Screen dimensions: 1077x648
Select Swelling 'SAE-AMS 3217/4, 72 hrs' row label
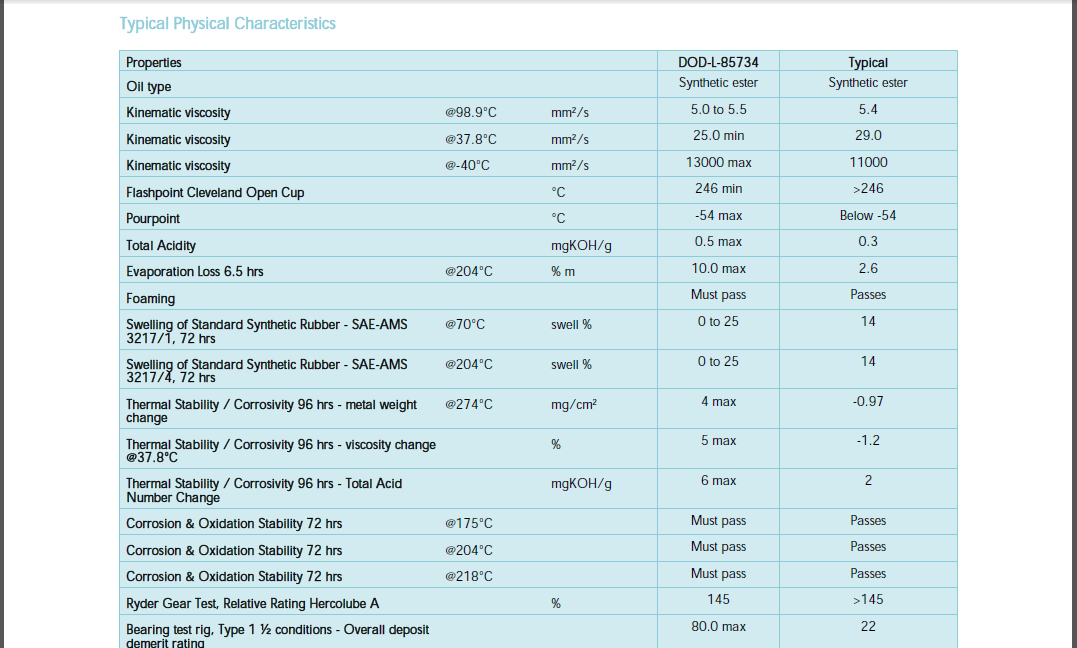267,371
